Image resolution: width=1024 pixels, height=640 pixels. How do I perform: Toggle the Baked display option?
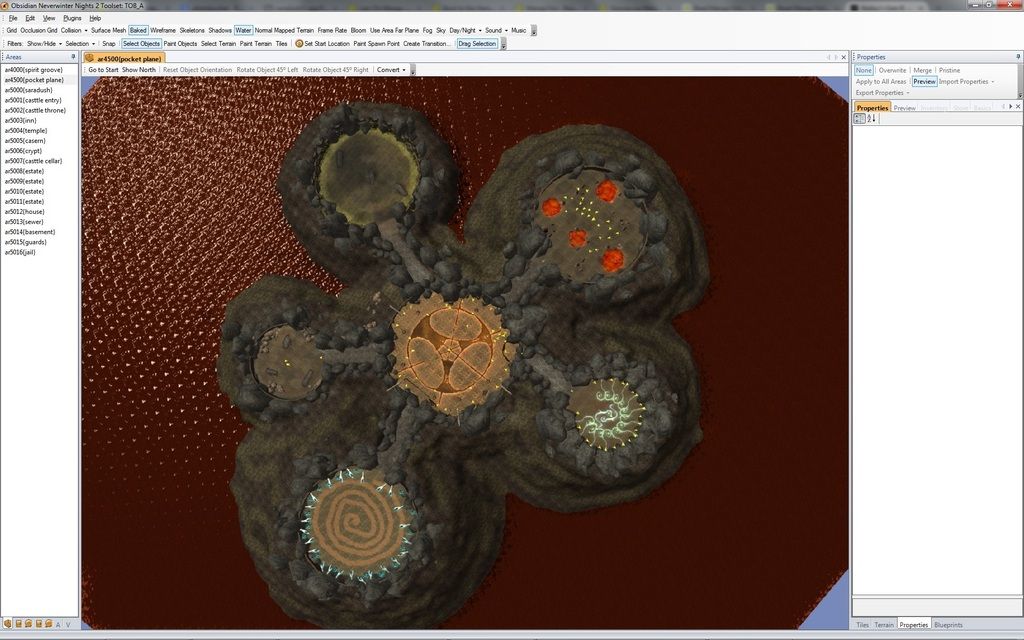pos(138,30)
